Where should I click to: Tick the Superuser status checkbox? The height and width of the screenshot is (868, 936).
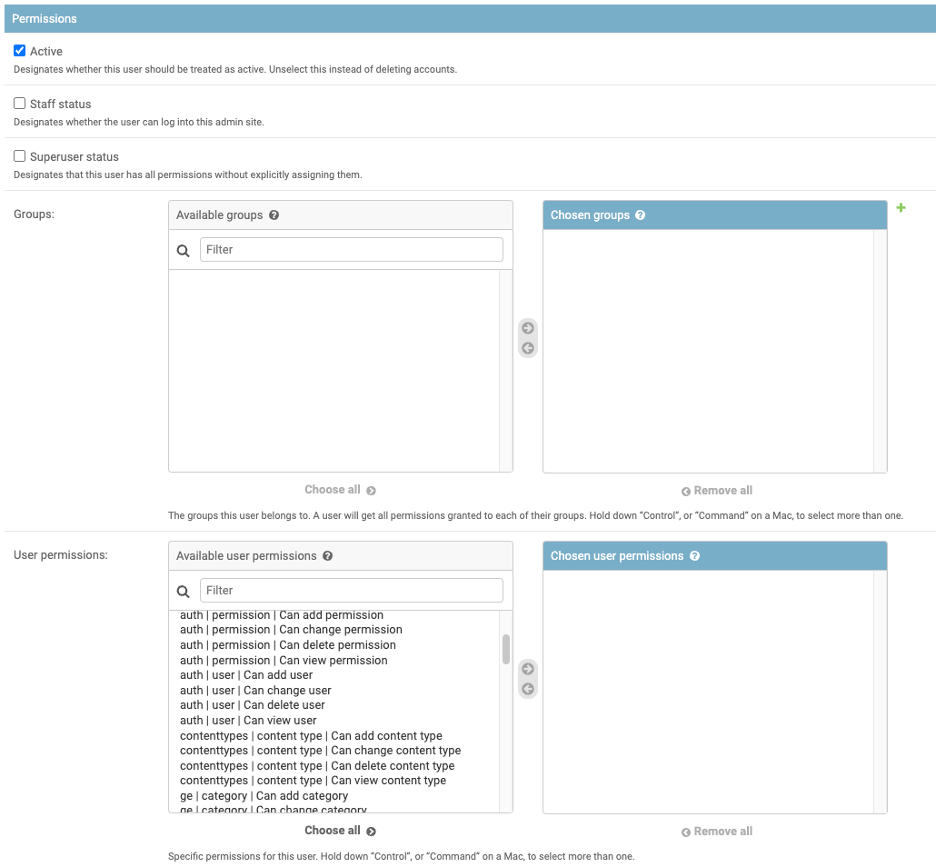(20, 156)
